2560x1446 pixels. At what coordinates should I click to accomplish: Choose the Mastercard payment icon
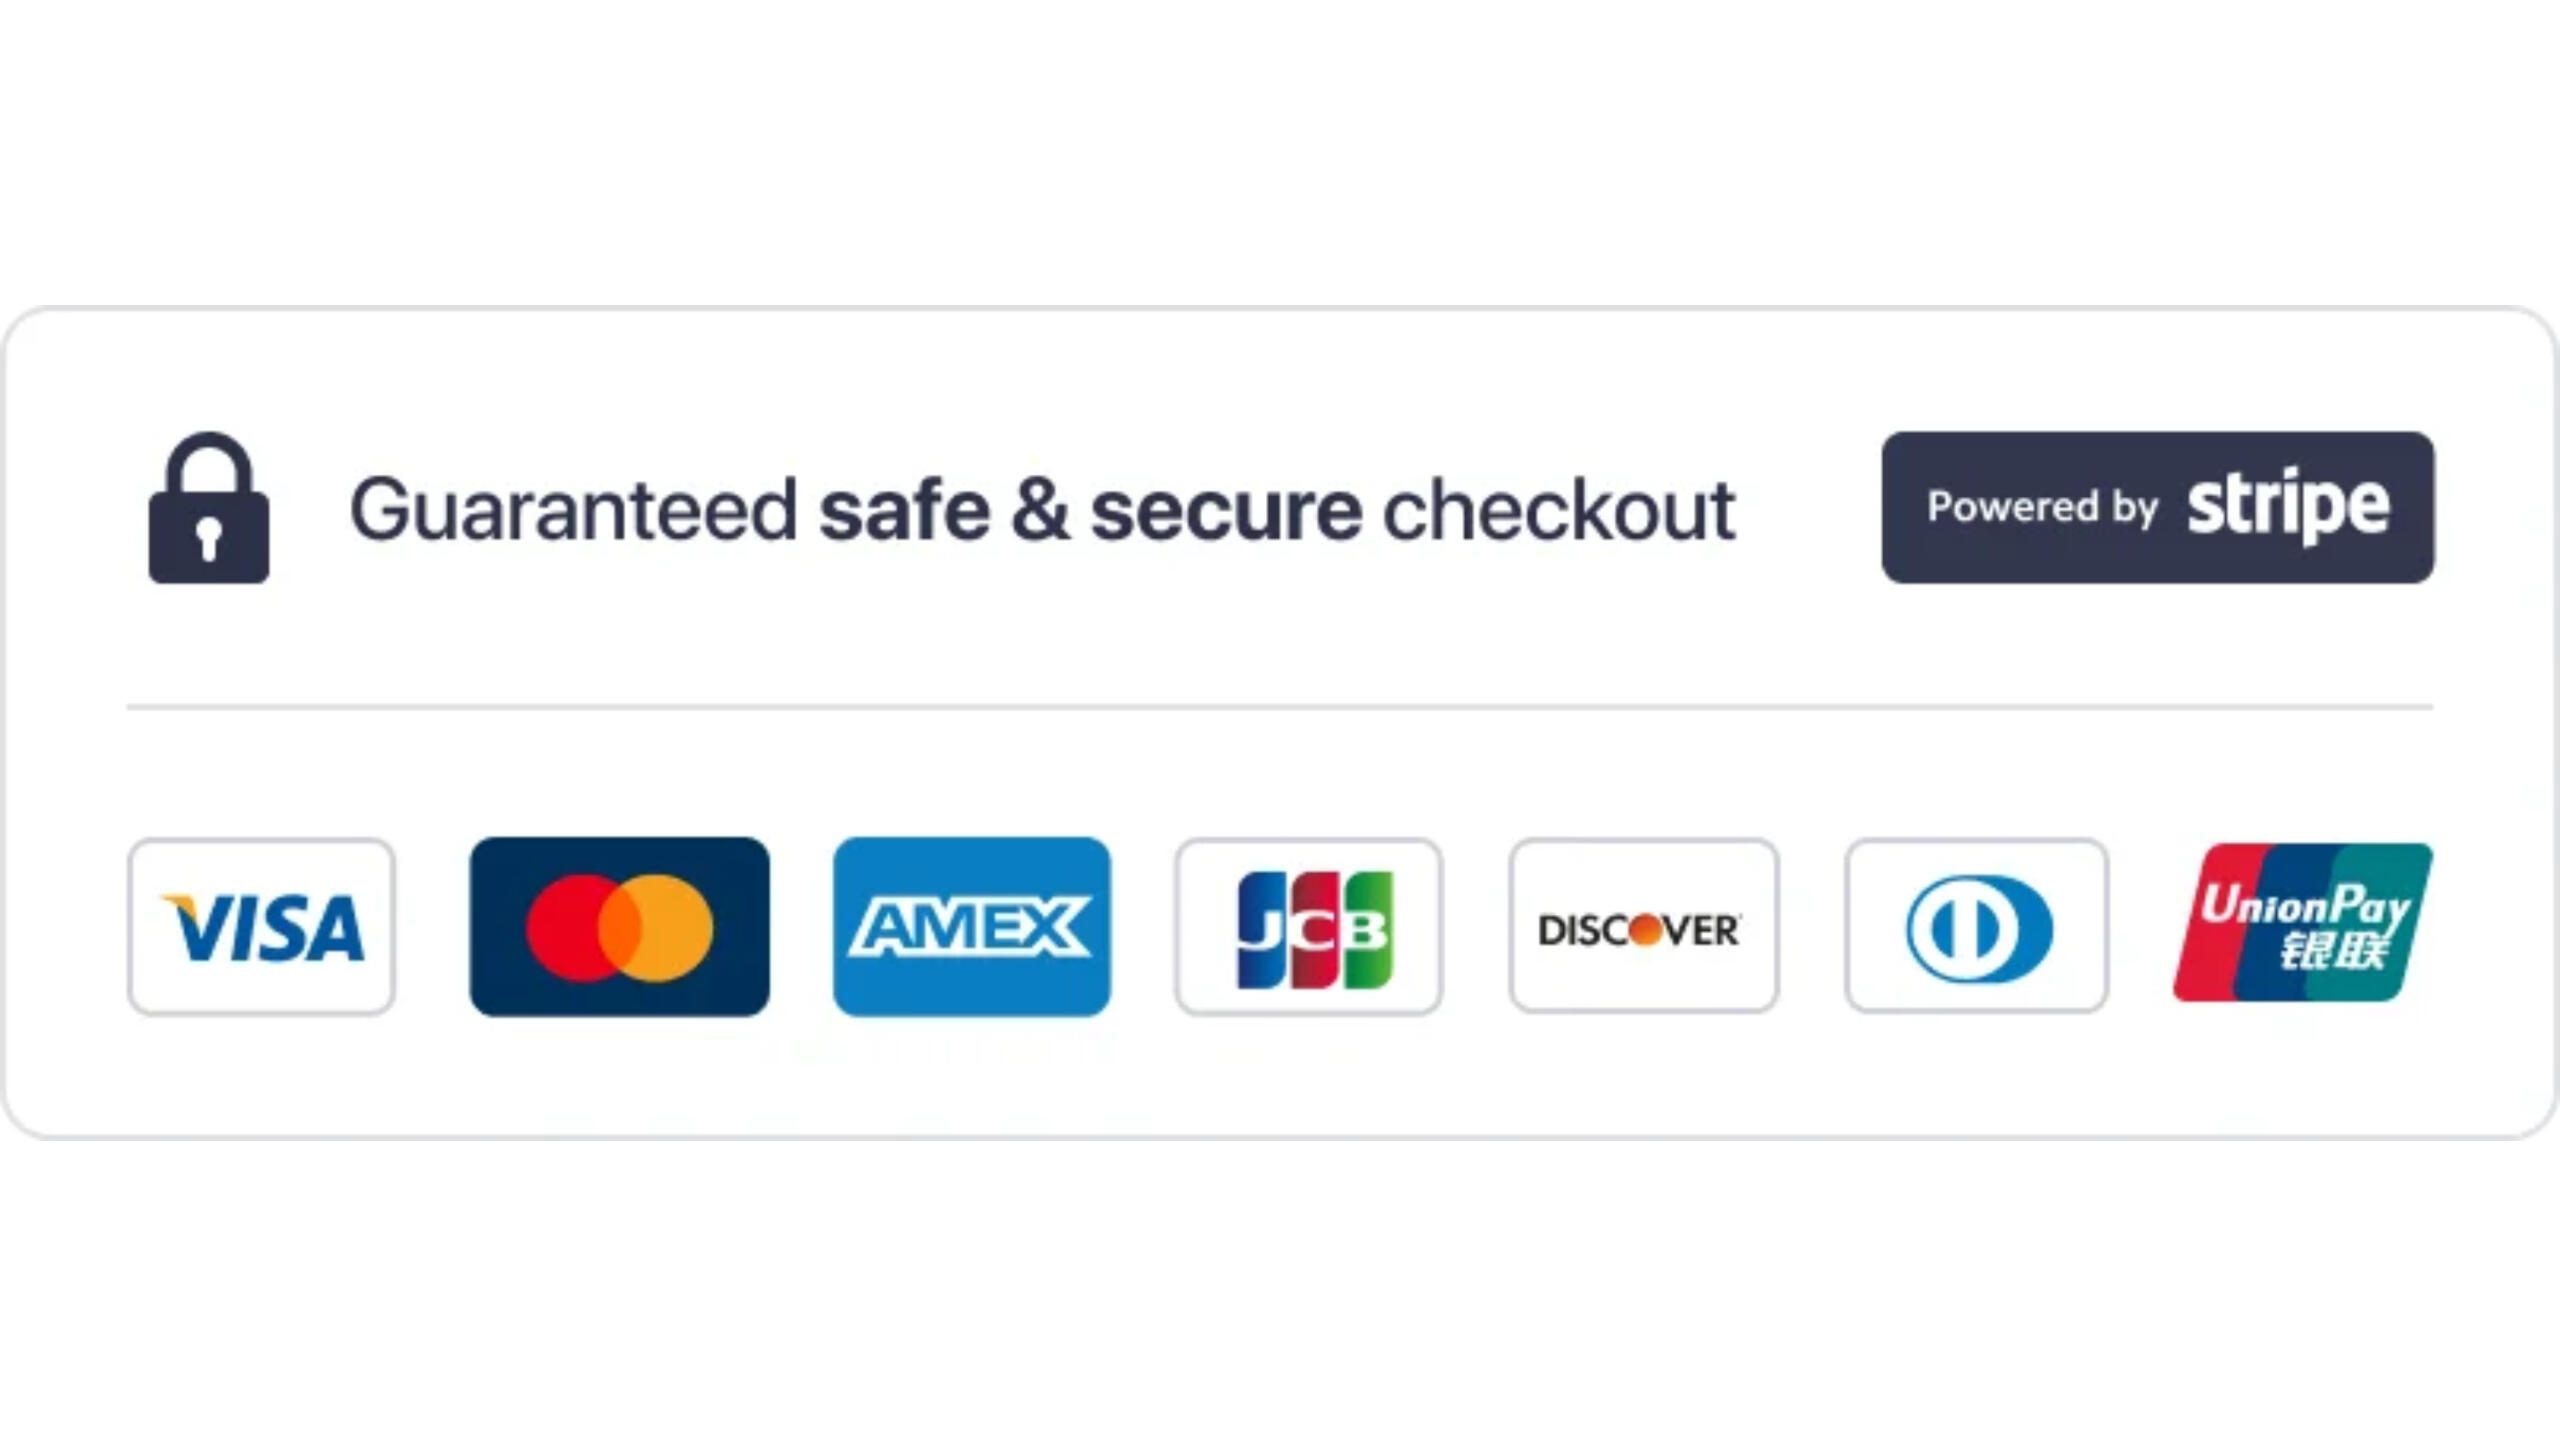click(x=620, y=927)
